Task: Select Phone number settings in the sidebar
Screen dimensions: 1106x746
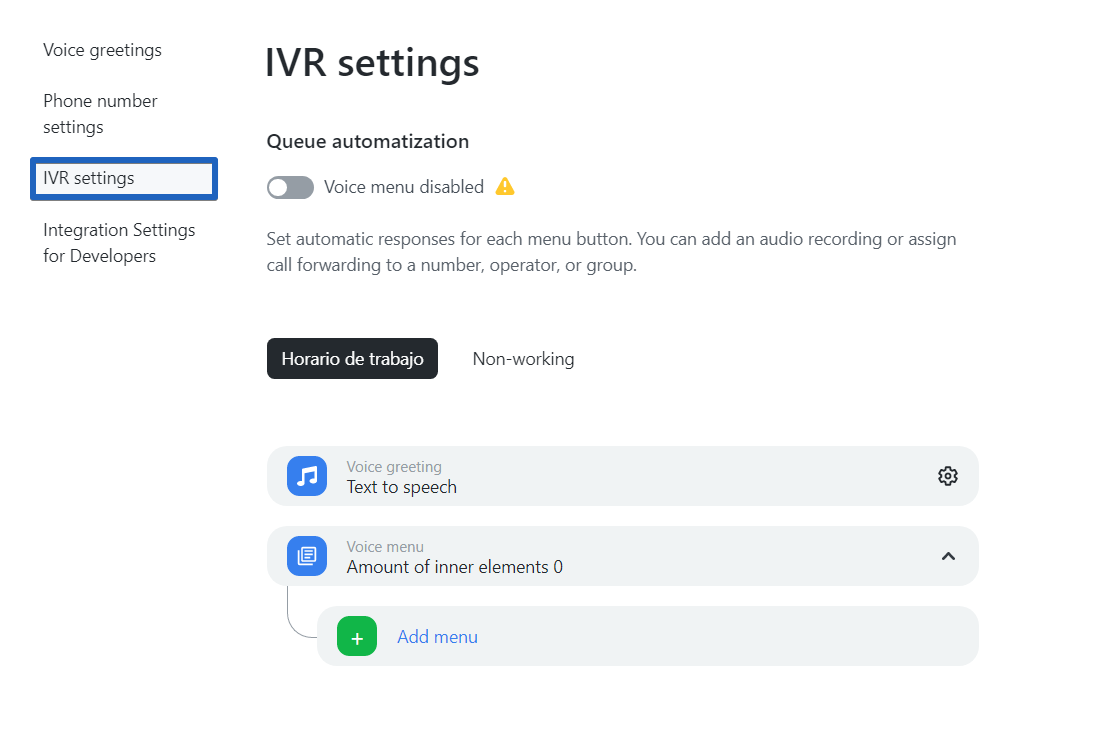Action: (100, 113)
